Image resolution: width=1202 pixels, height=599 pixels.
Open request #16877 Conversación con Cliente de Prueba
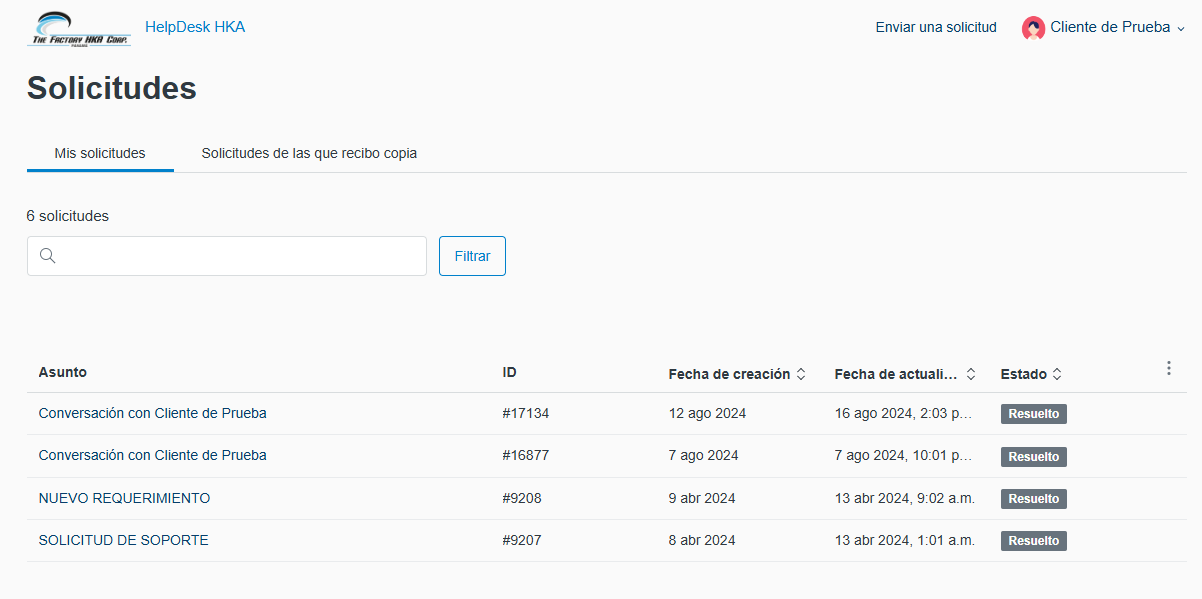[152, 455]
